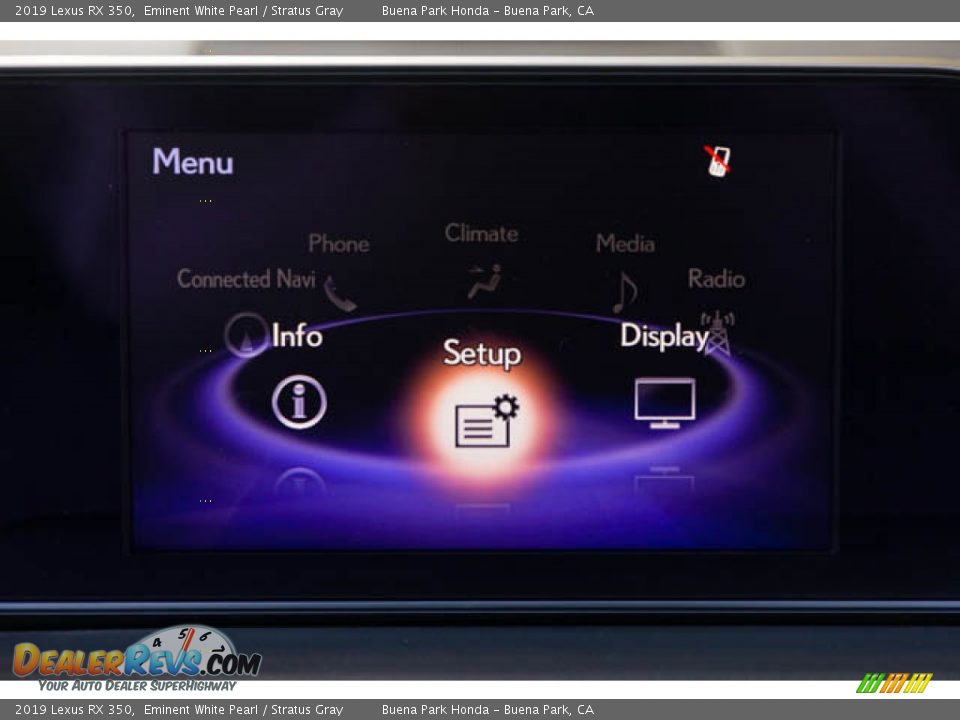The image size is (960, 720).
Task: Select the Media music note icon
Action: 625,292
